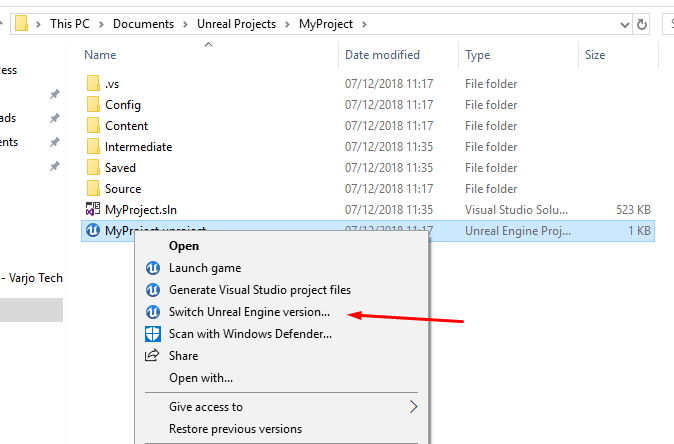Screen dimensions: 674x444
Task: Select the 'MyProject.sln' file name
Action: 141,210
